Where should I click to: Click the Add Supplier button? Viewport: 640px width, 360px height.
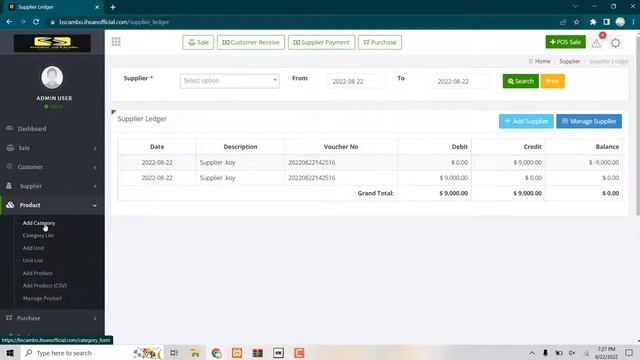[x=526, y=121]
